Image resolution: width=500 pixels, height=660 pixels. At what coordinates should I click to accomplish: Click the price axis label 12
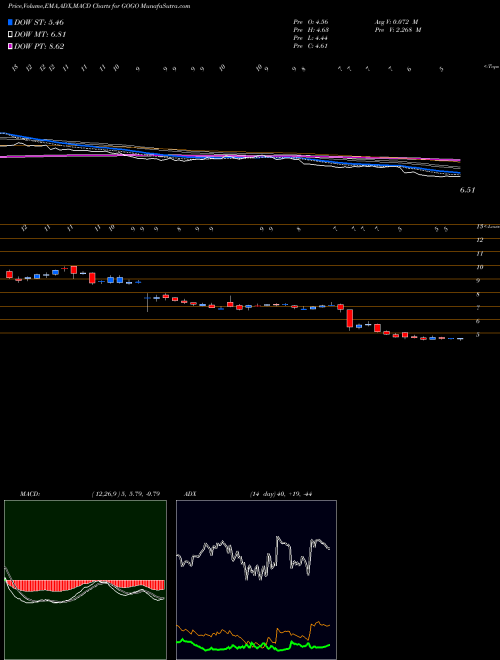(x=479, y=240)
